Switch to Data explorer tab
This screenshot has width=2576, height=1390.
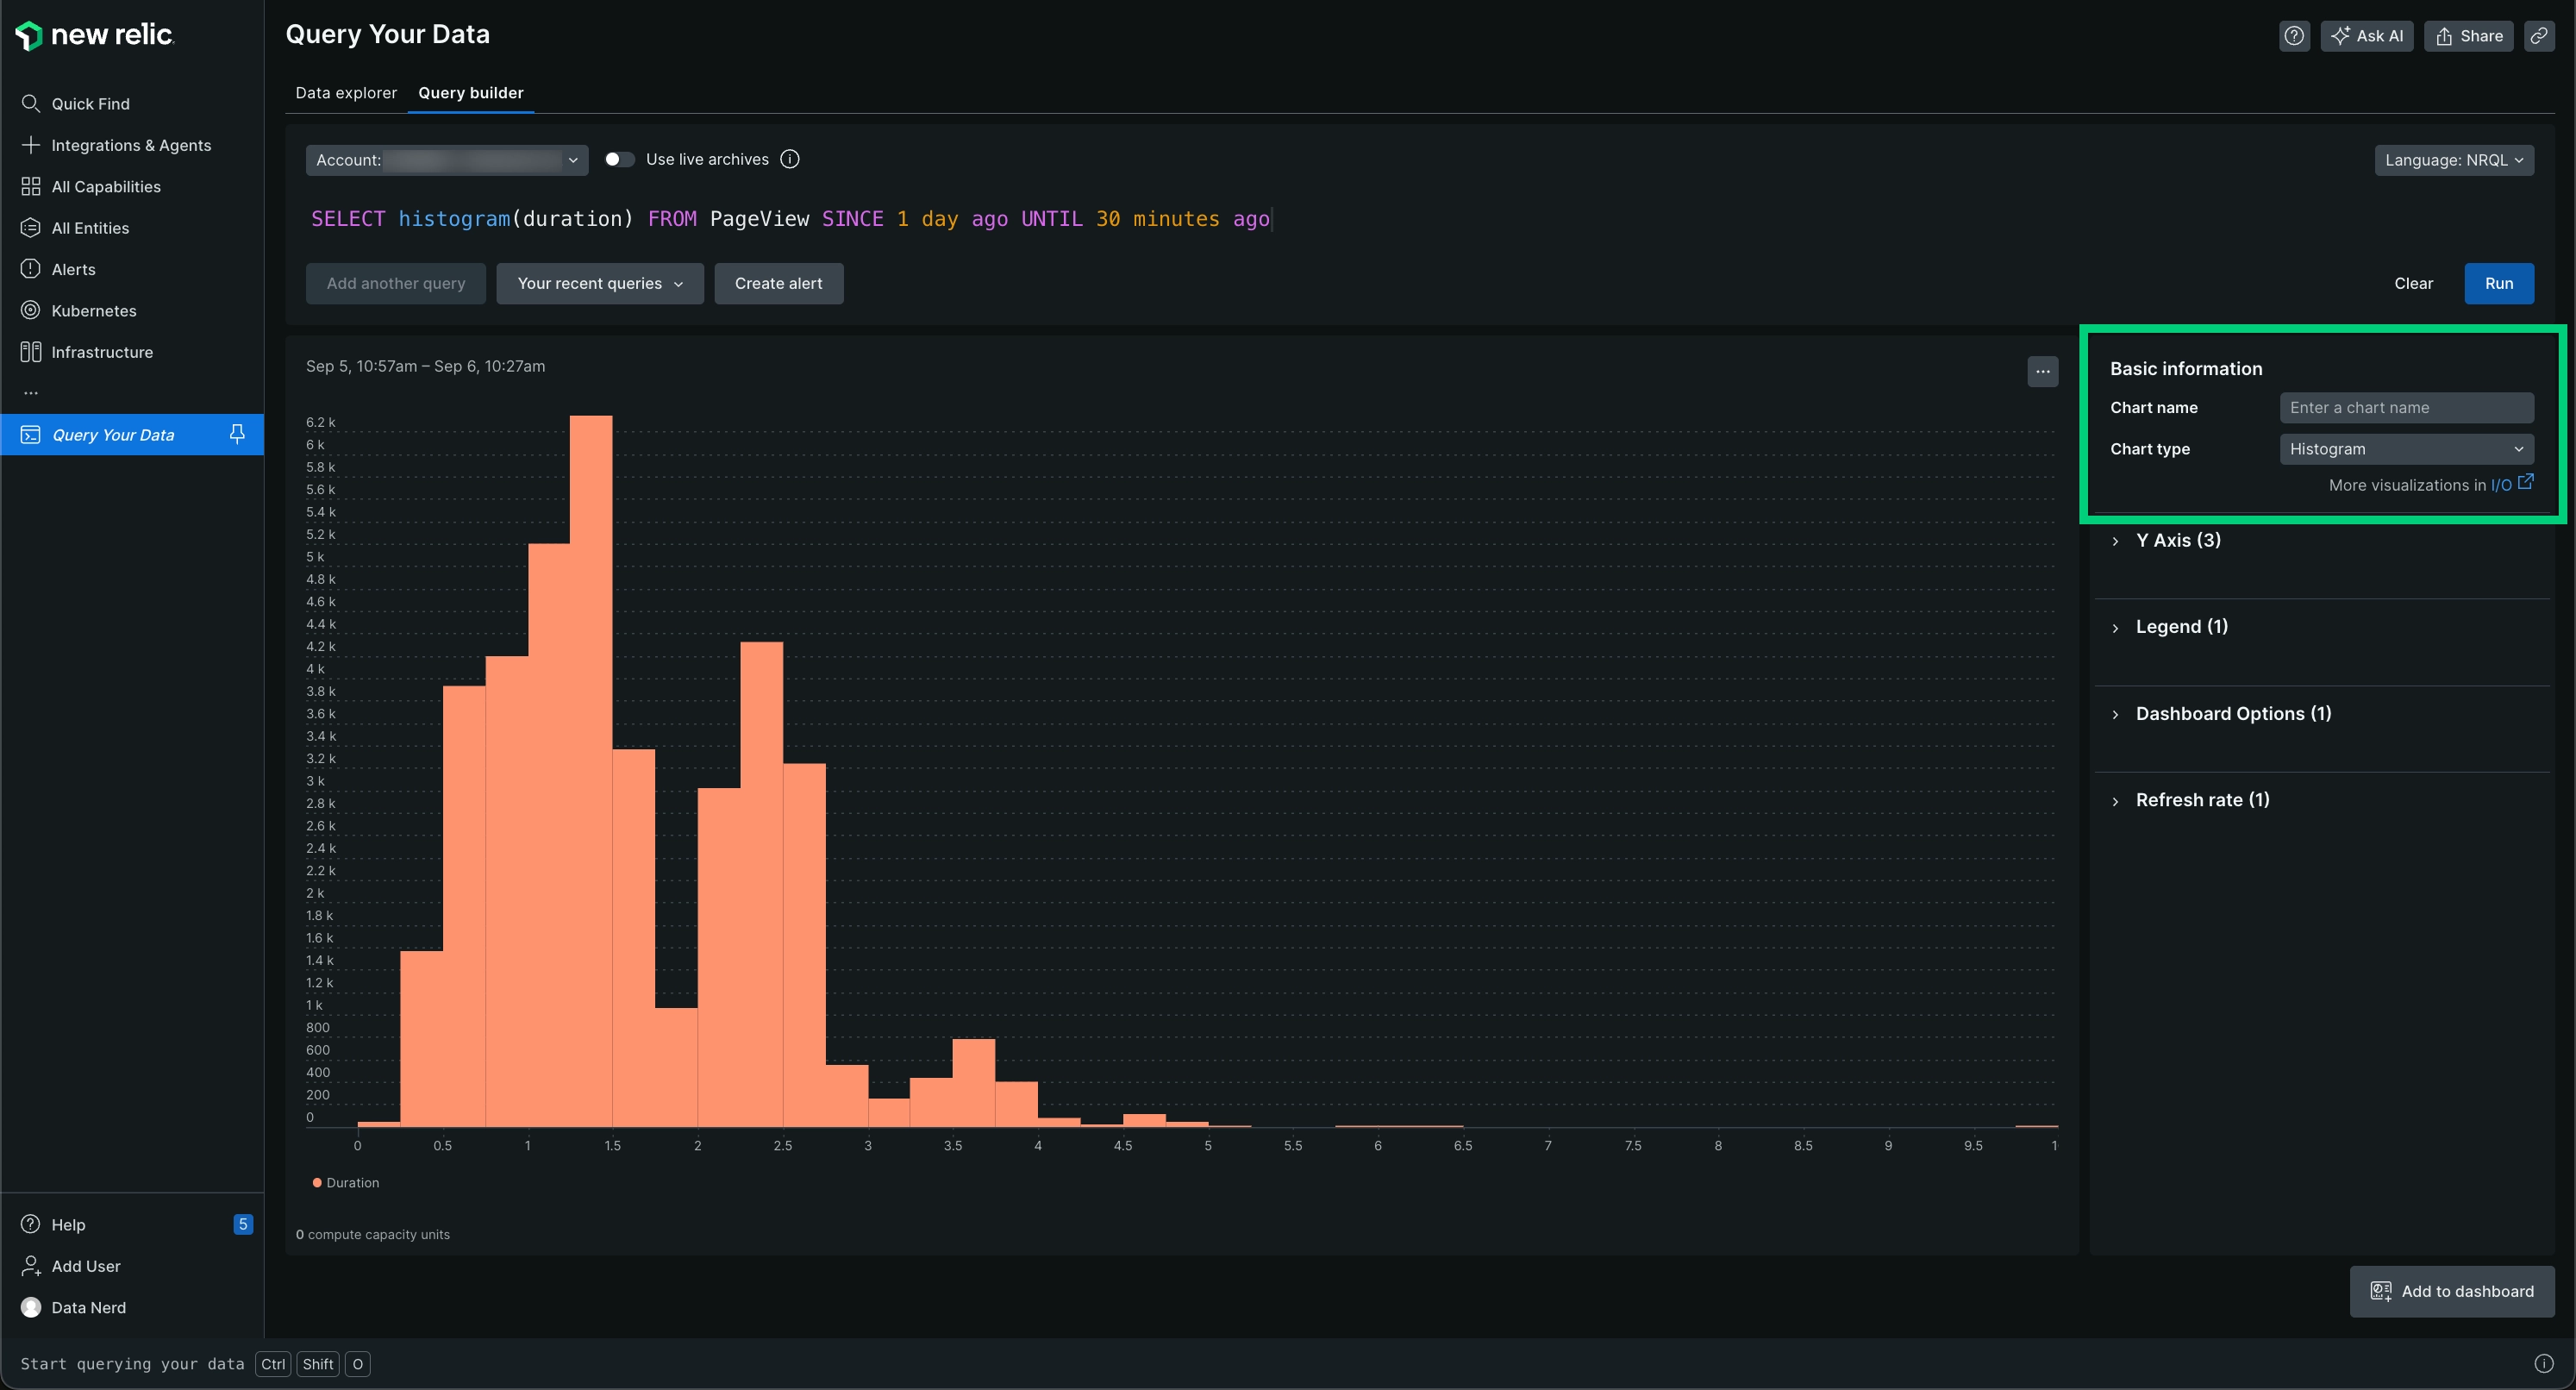(346, 93)
